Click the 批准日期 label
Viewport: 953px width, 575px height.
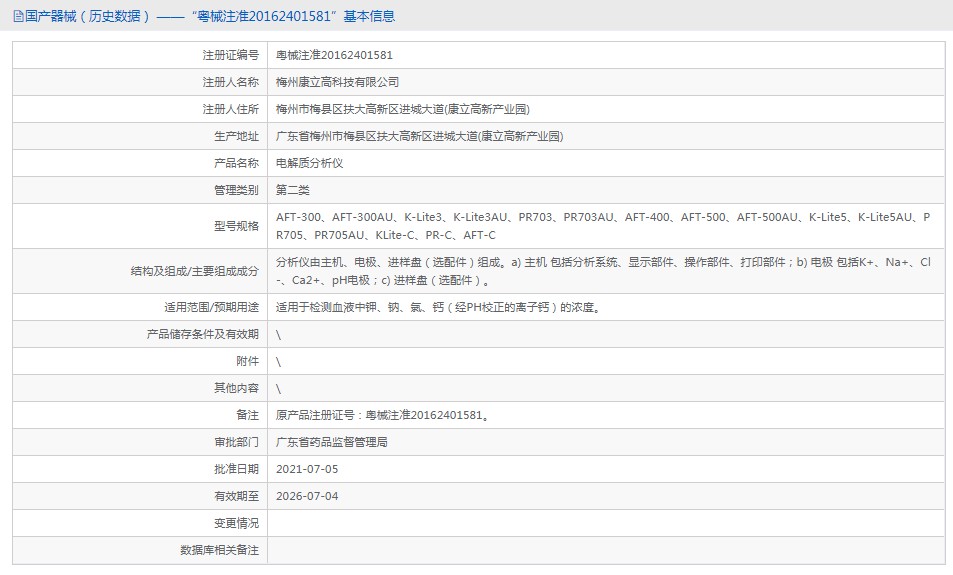click(236, 469)
